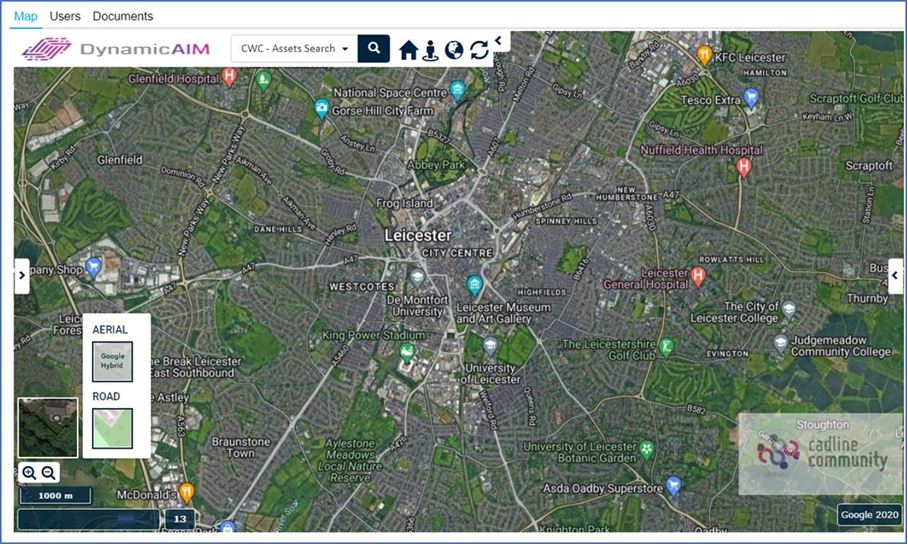The image size is (908, 546).
Task: Click the Nuffield Health Hospital marker
Action: [744, 167]
